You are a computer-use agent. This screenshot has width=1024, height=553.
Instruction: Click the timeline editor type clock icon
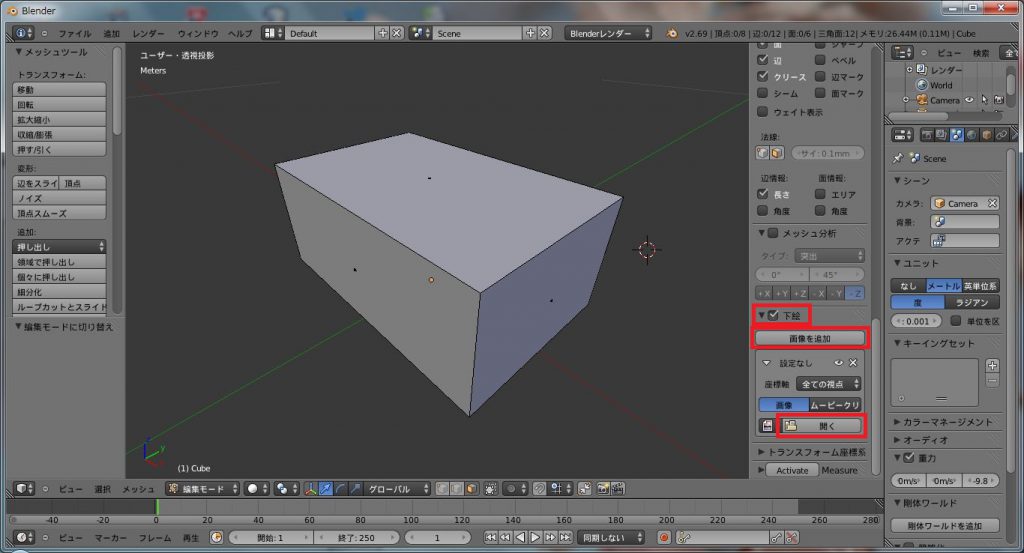pyautogui.click(x=23, y=537)
